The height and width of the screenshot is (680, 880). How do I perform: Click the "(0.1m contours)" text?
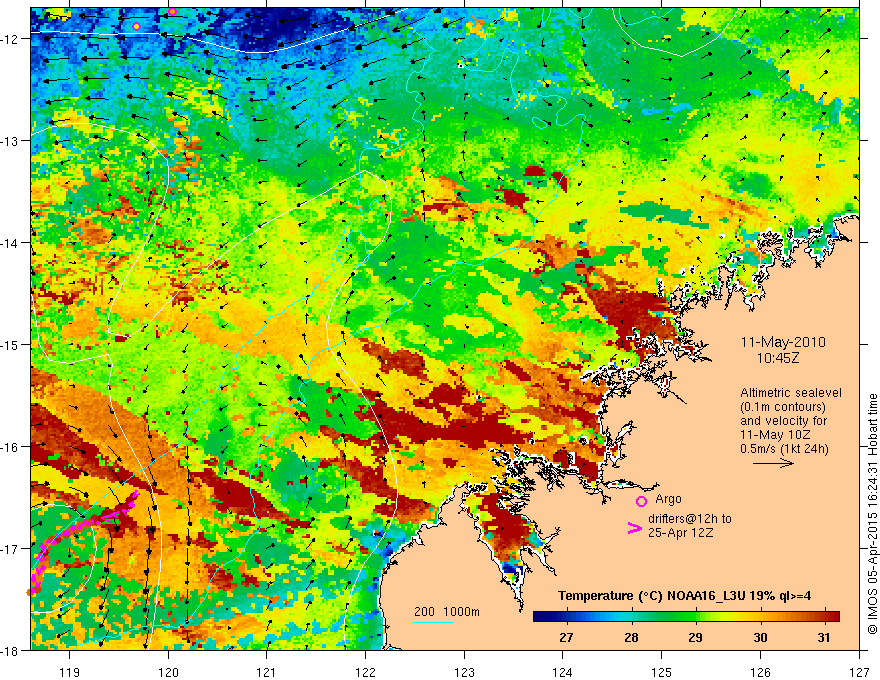[x=783, y=407]
